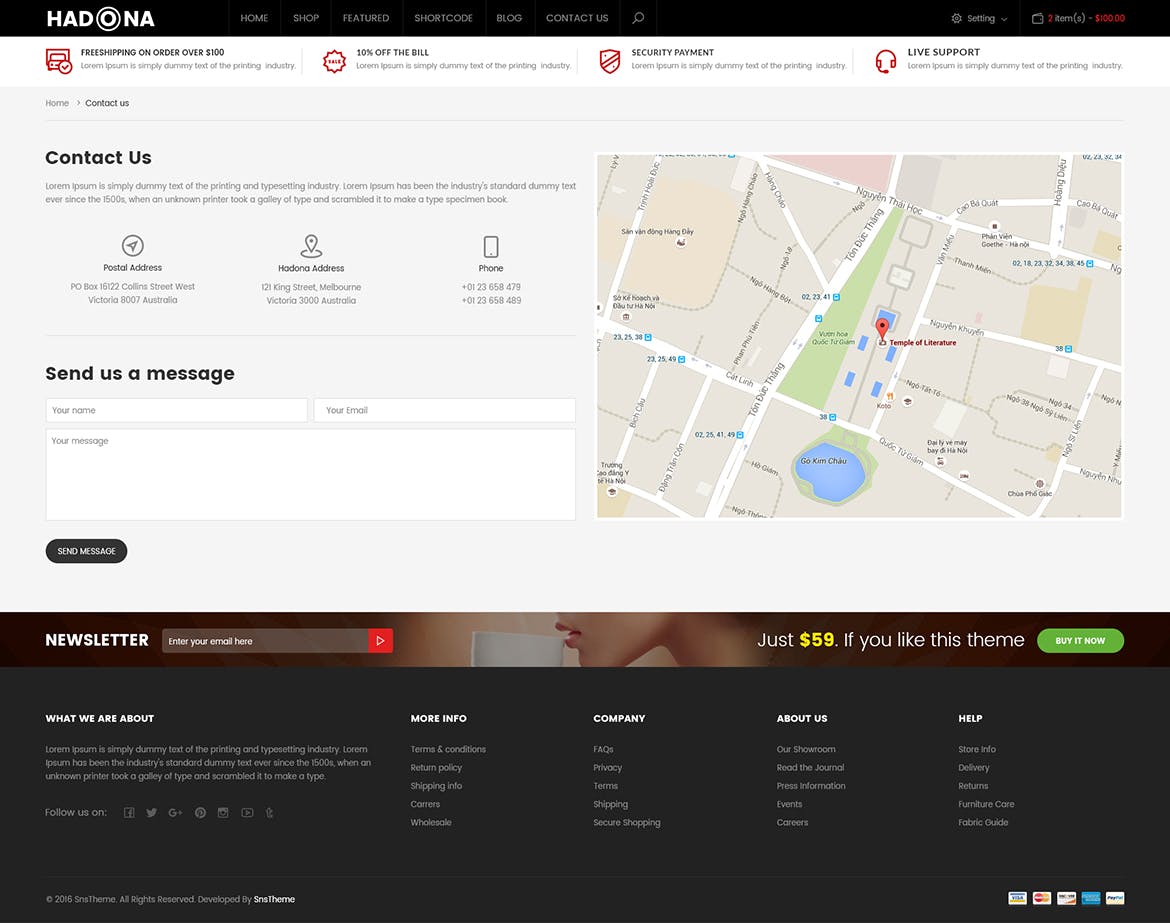Image resolution: width=1170 pixels, height=923 pixels.
Task: Click the Hadona logo
Action: click(100, 18)
